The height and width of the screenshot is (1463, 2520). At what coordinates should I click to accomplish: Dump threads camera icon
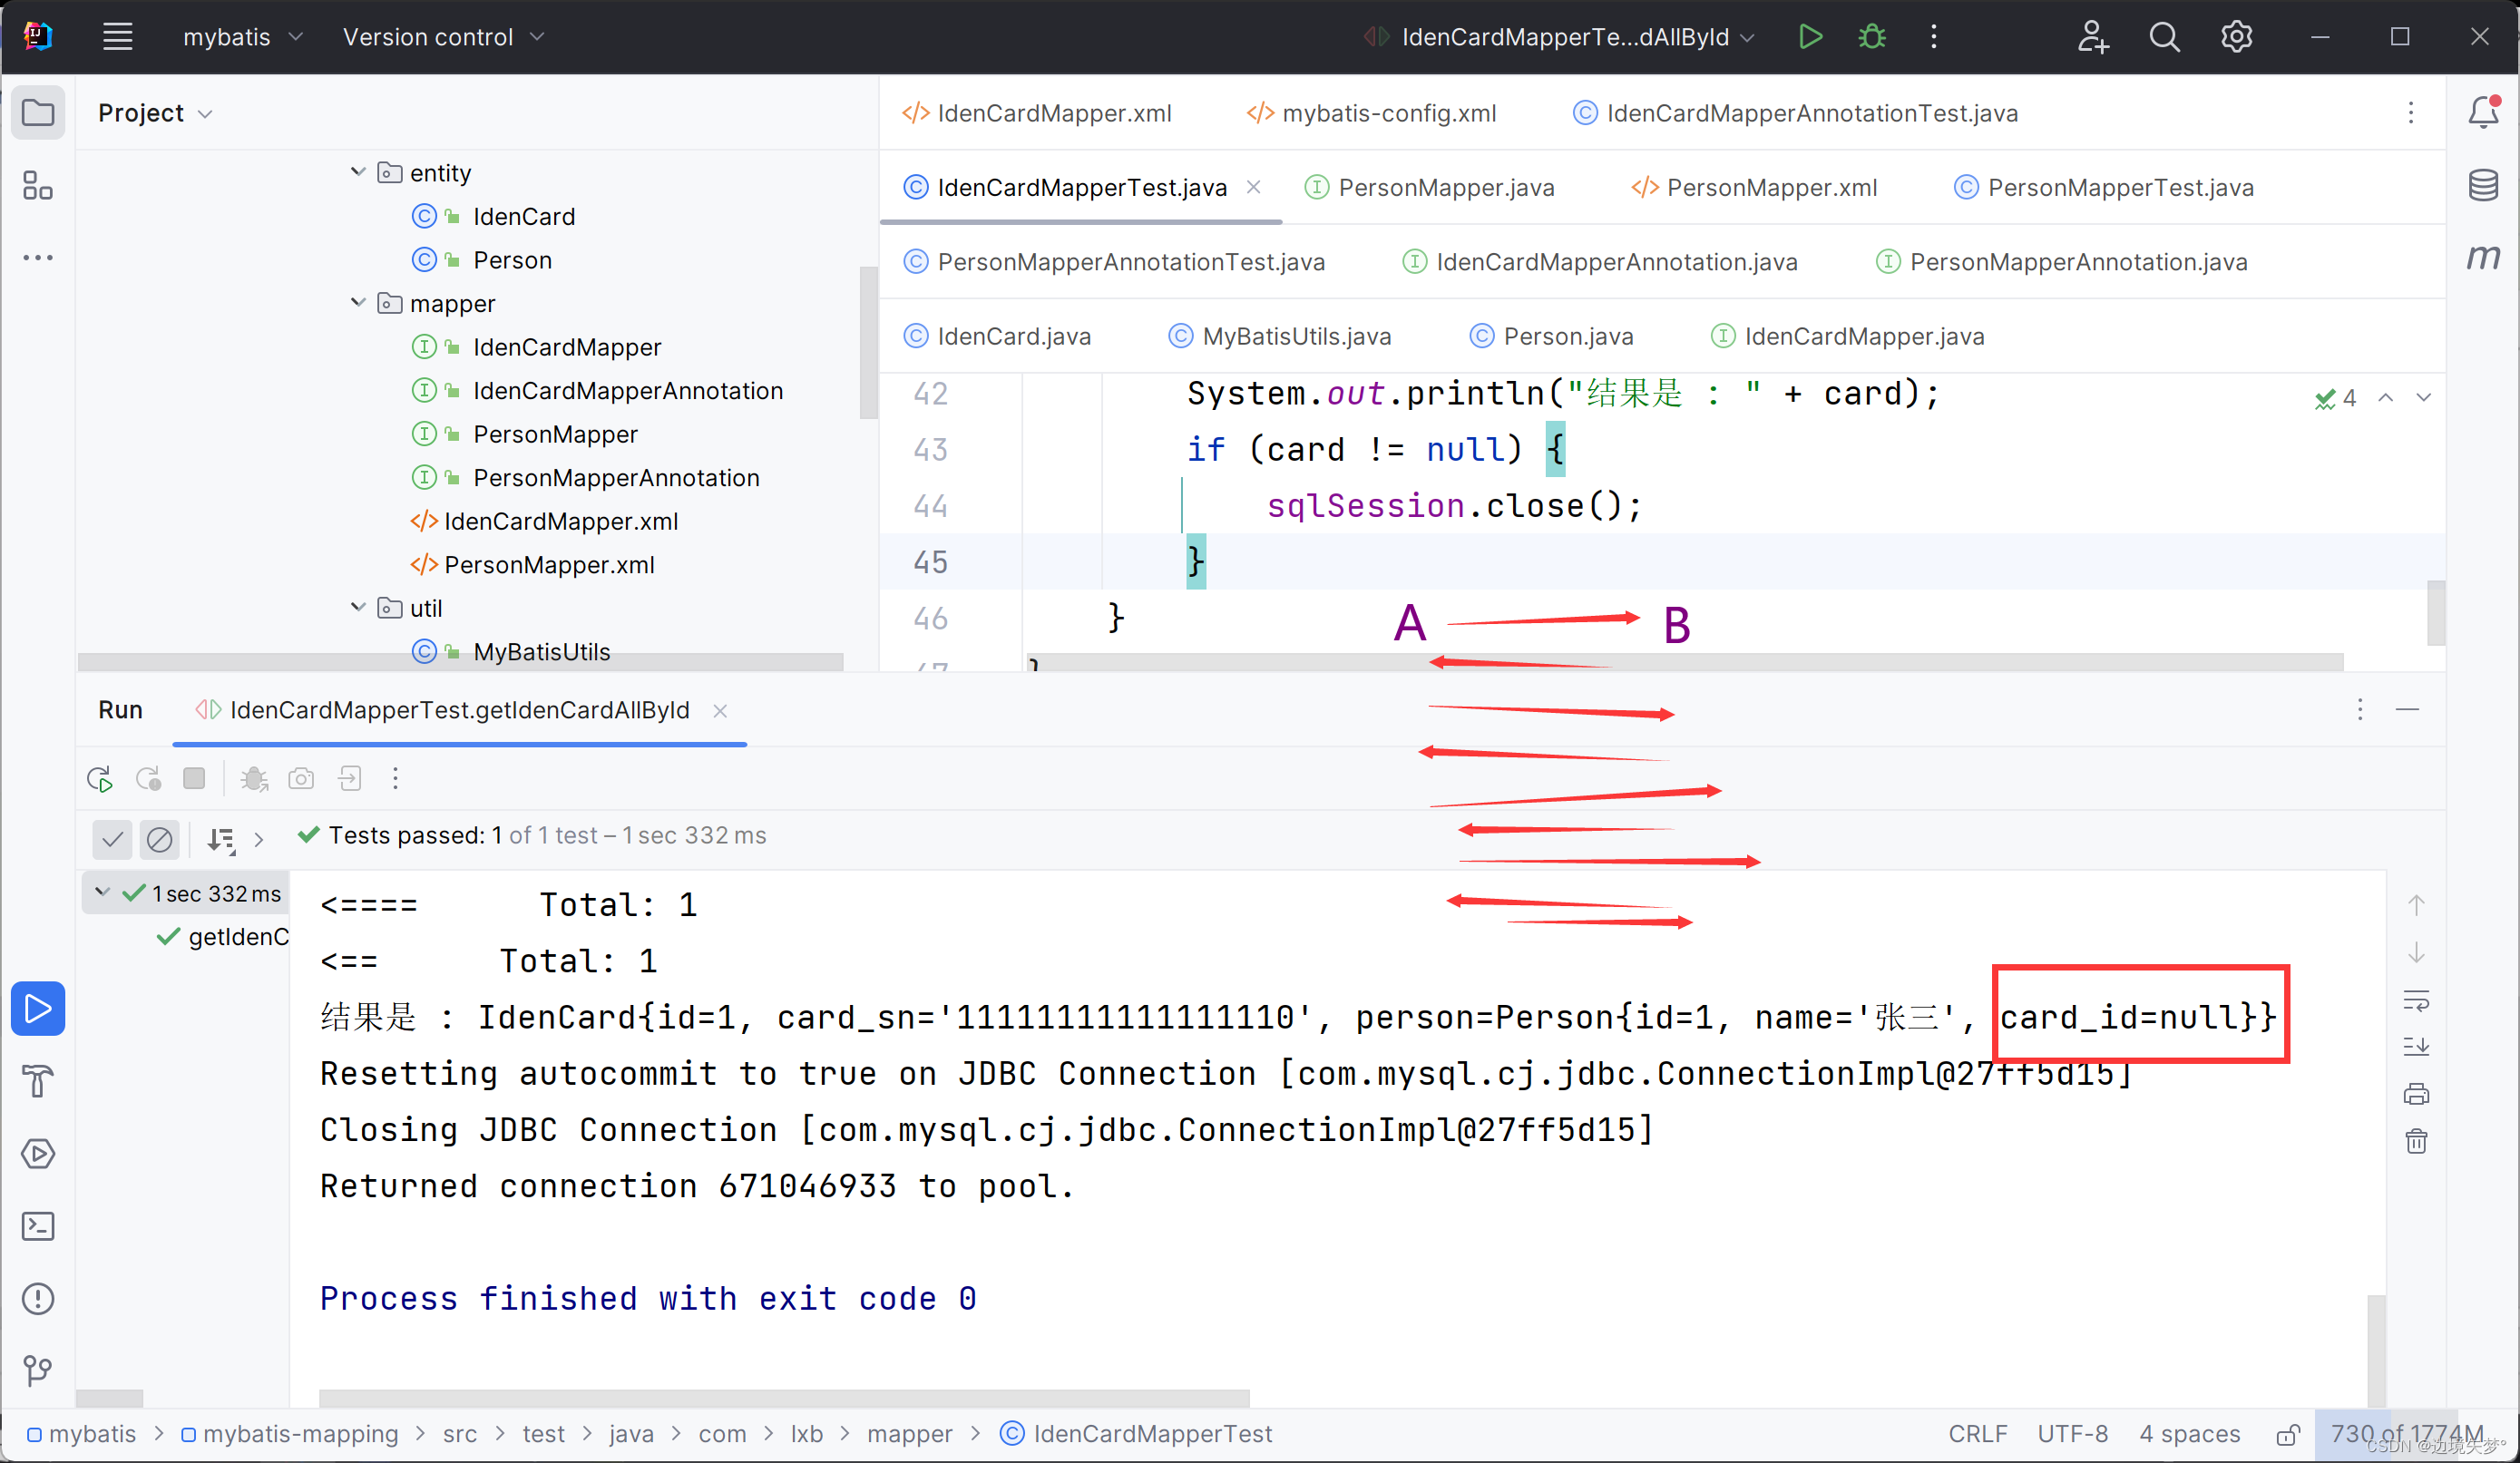[301, 779]
